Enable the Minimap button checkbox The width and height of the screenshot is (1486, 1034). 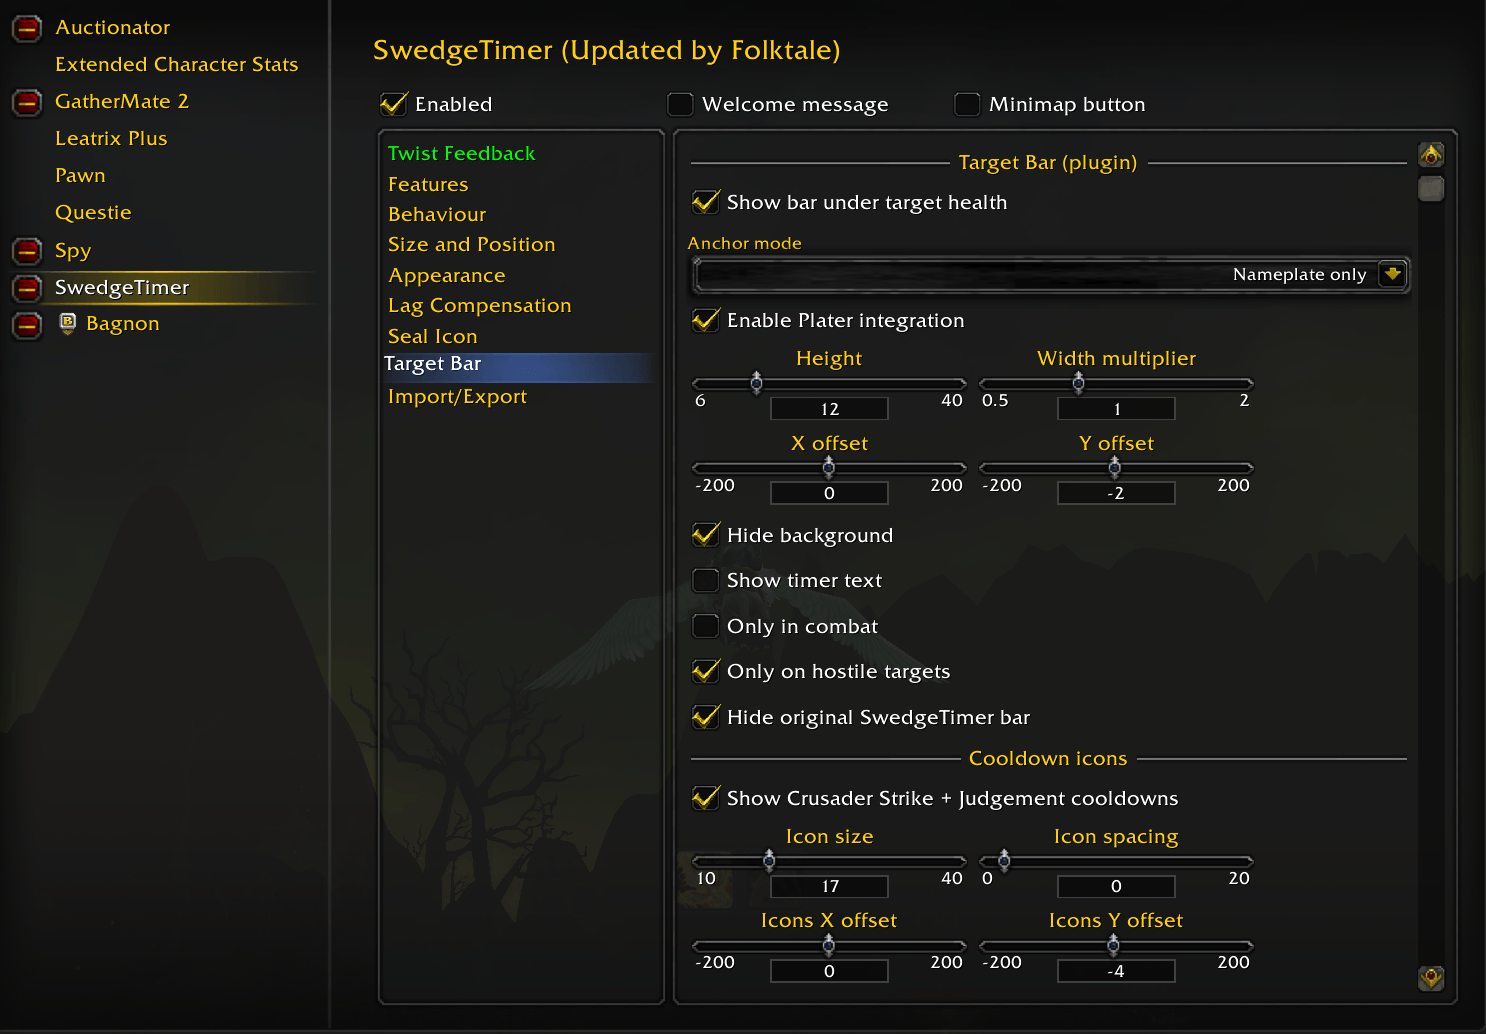[x=967, y=104]
